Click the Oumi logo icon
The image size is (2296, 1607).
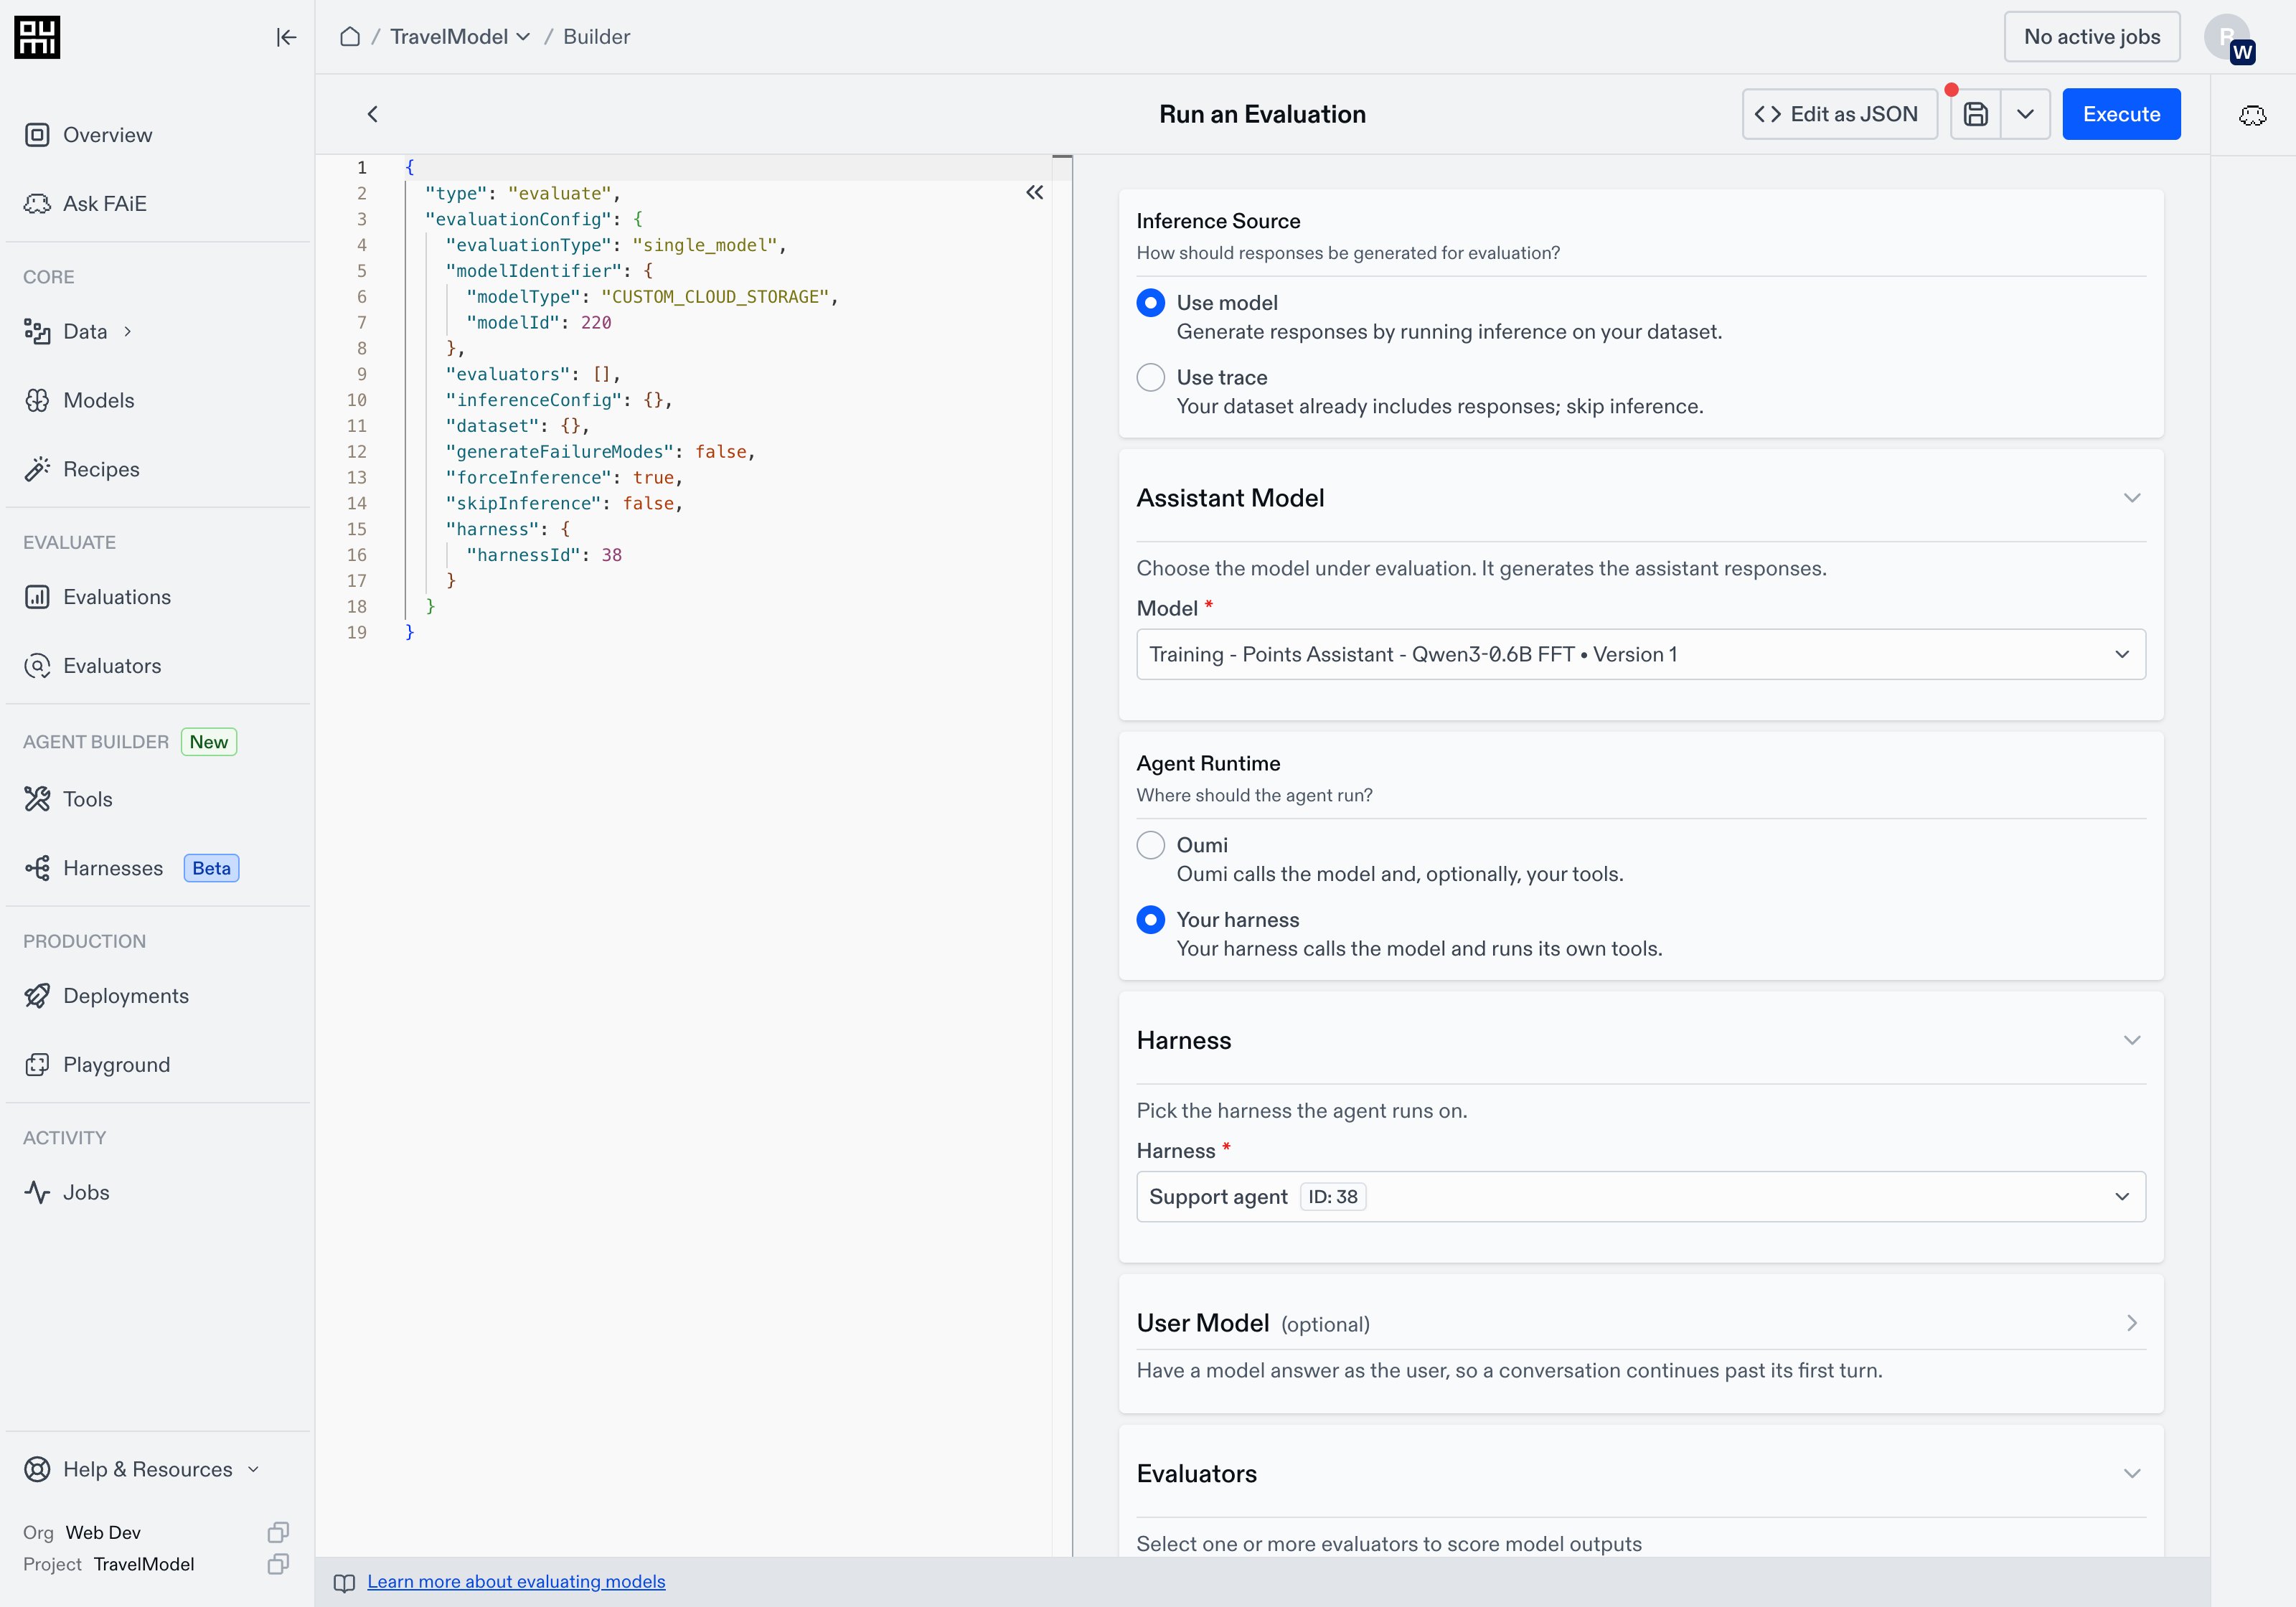pos(37,37)
